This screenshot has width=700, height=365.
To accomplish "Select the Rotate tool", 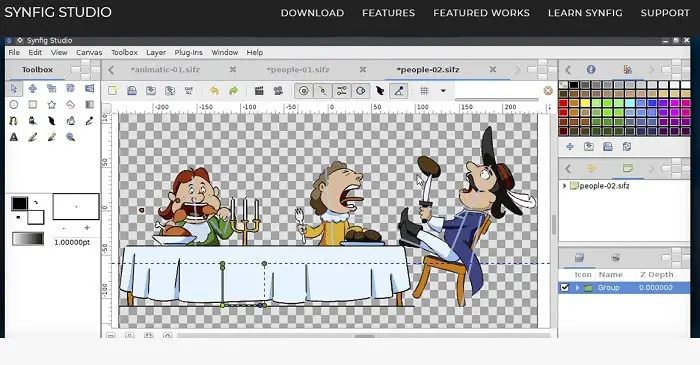I will [x=71, y=88].
